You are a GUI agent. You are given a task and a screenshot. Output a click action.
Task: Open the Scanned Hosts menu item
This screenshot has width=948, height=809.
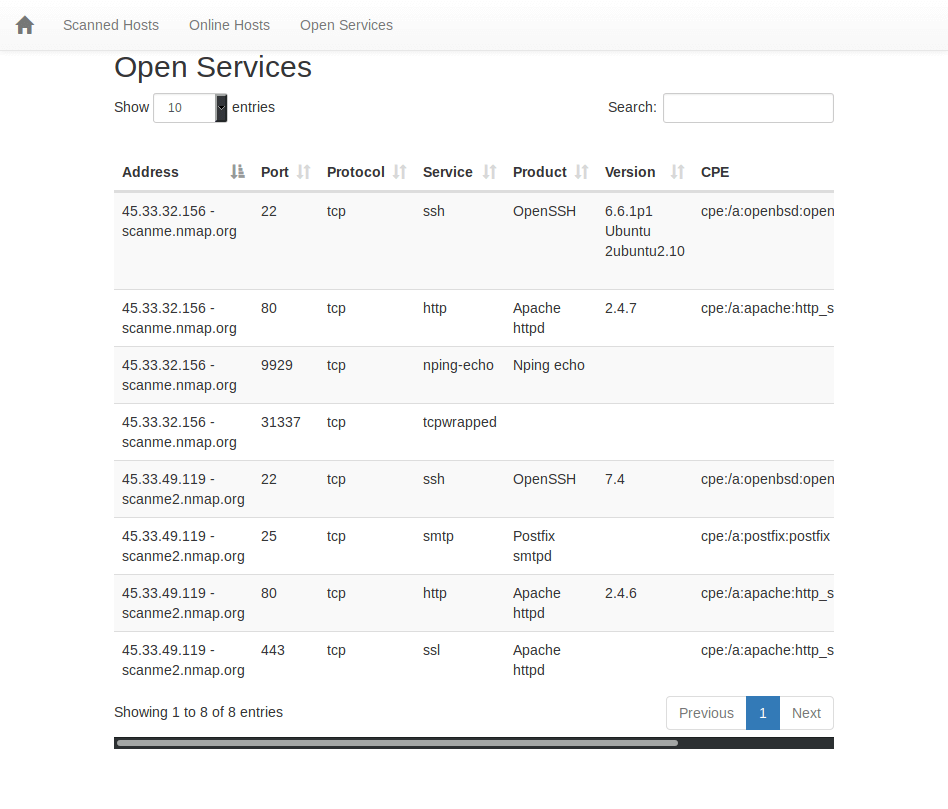pyautogui.click(x=111, y=25)
